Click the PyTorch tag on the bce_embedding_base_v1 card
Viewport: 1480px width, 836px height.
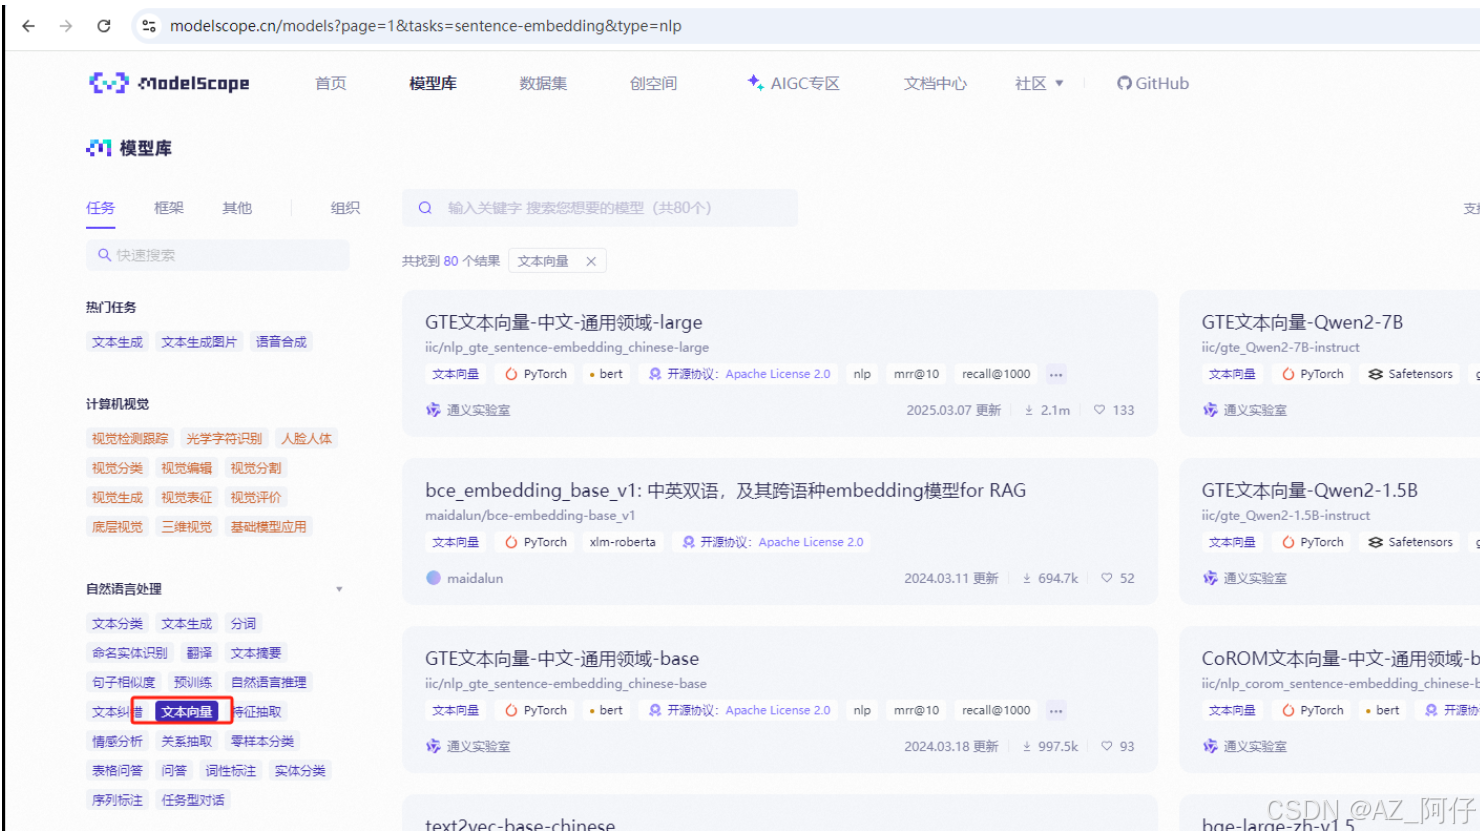[x=536, y=542]
